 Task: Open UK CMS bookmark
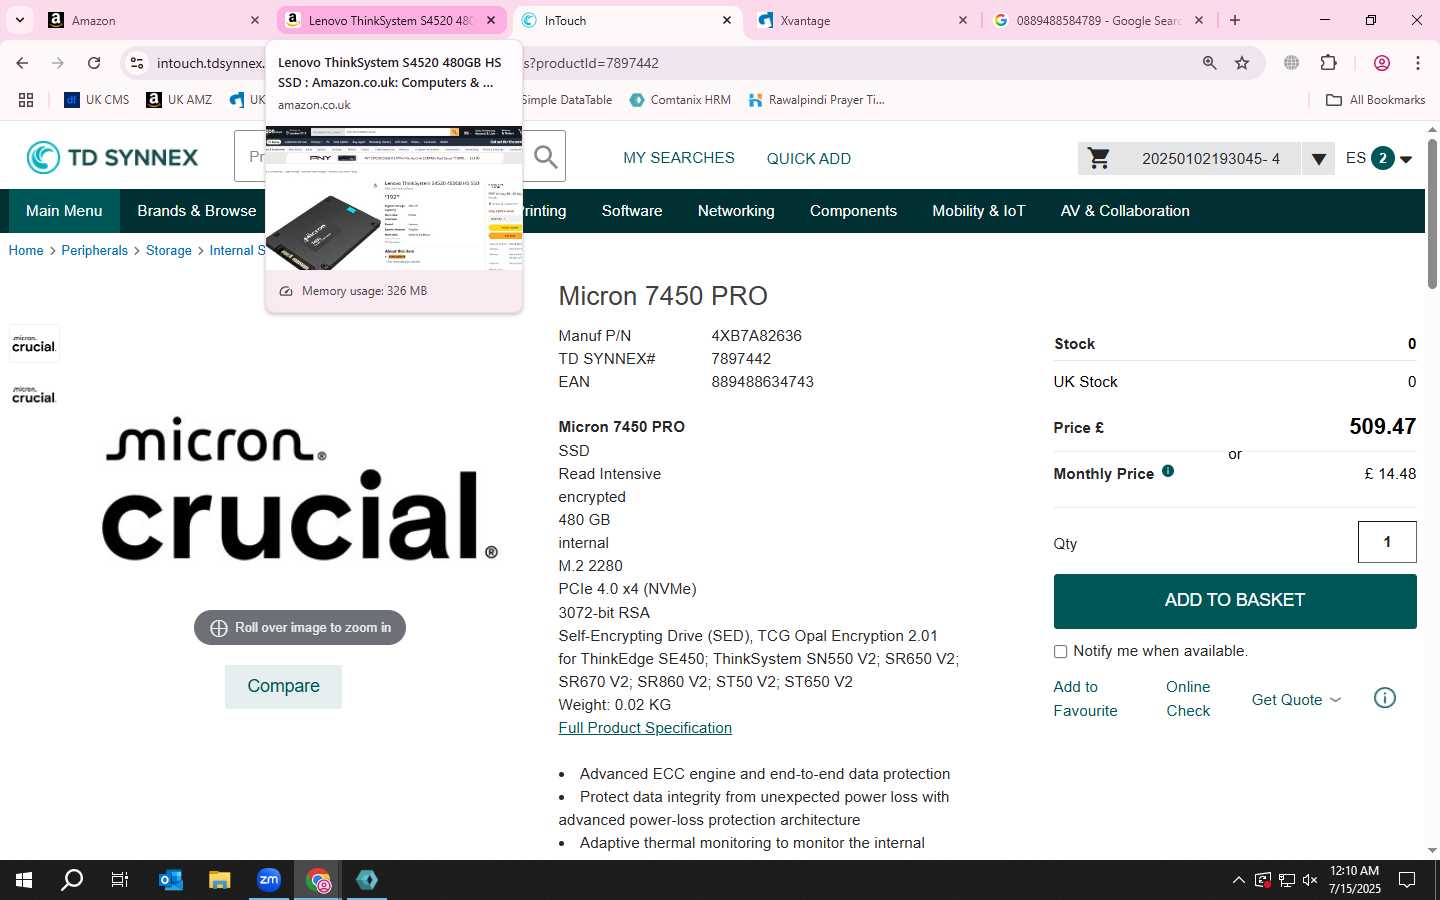(97, 100)
